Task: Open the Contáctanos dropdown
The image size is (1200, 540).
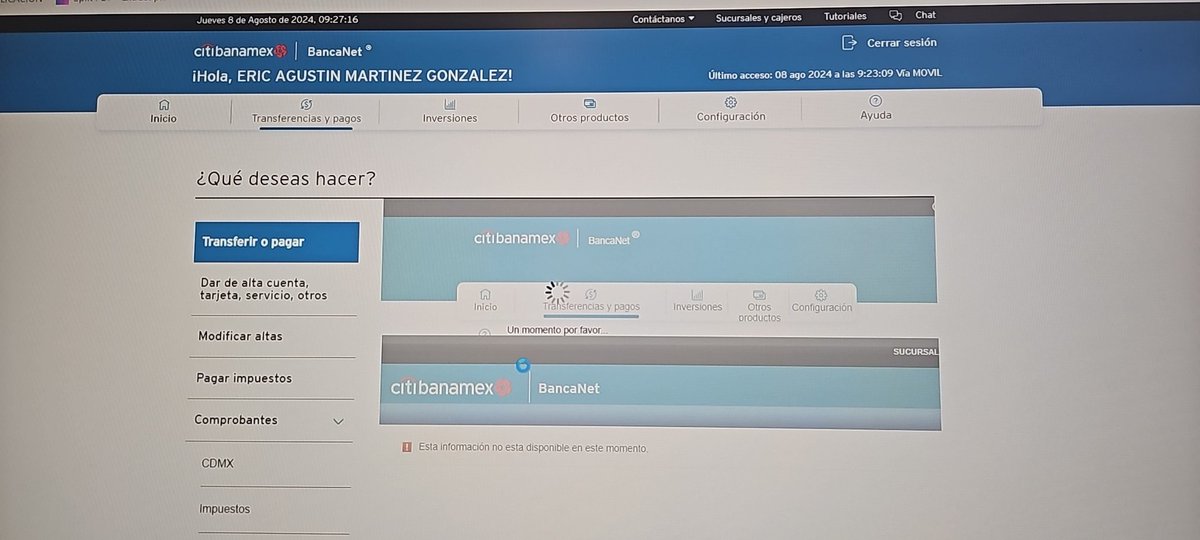Action: click(x=663, y=18)
